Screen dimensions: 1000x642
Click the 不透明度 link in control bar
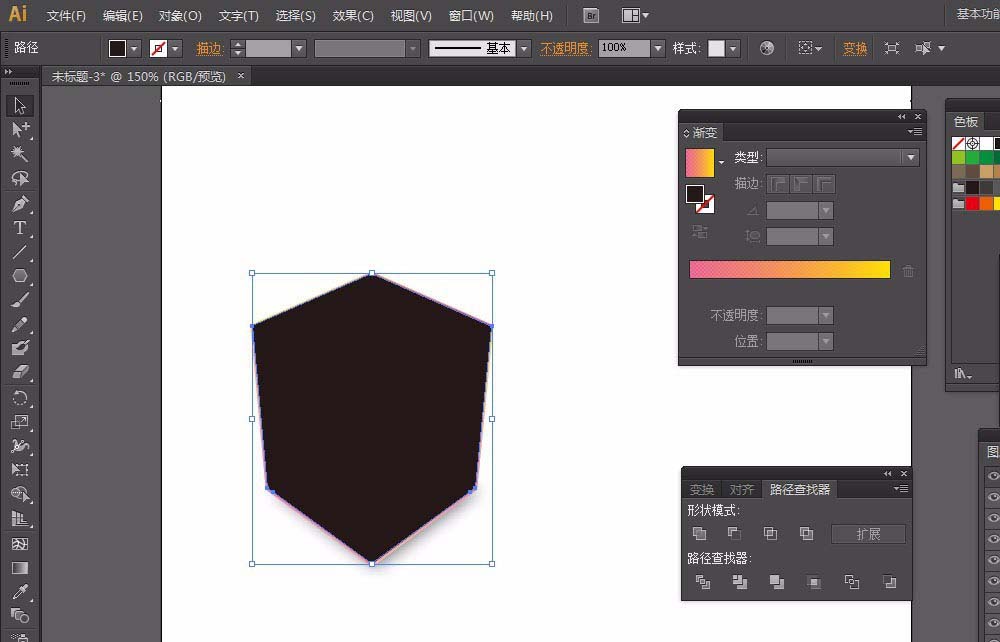pos(564,48)
